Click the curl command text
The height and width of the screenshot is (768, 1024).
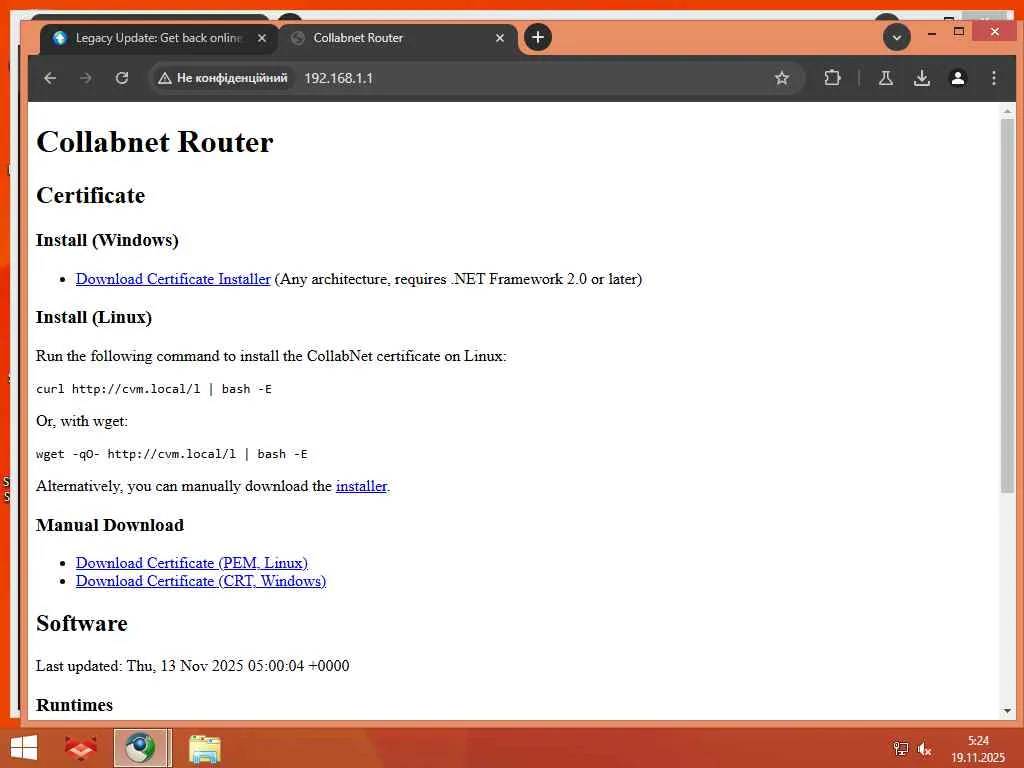pyautogui.click(x=153, y=389)
